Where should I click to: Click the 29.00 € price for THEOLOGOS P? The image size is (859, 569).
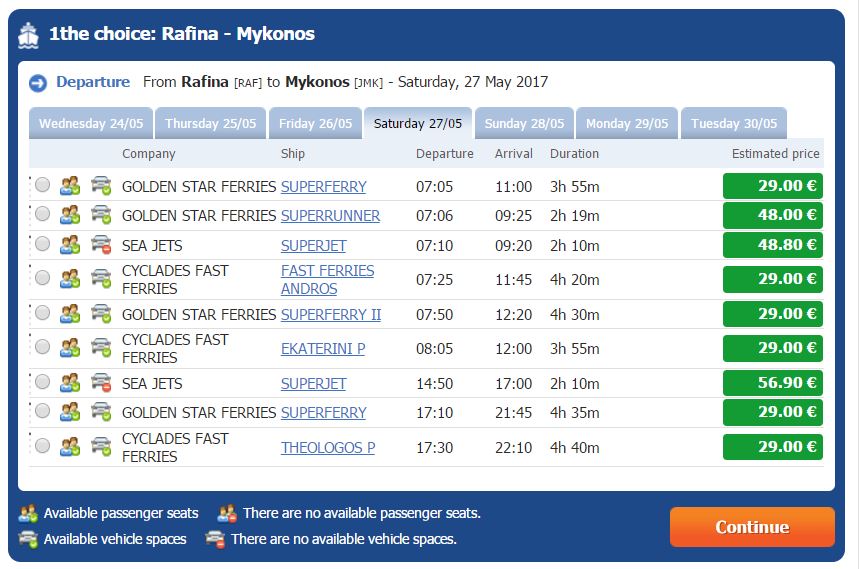pos(772,446)
